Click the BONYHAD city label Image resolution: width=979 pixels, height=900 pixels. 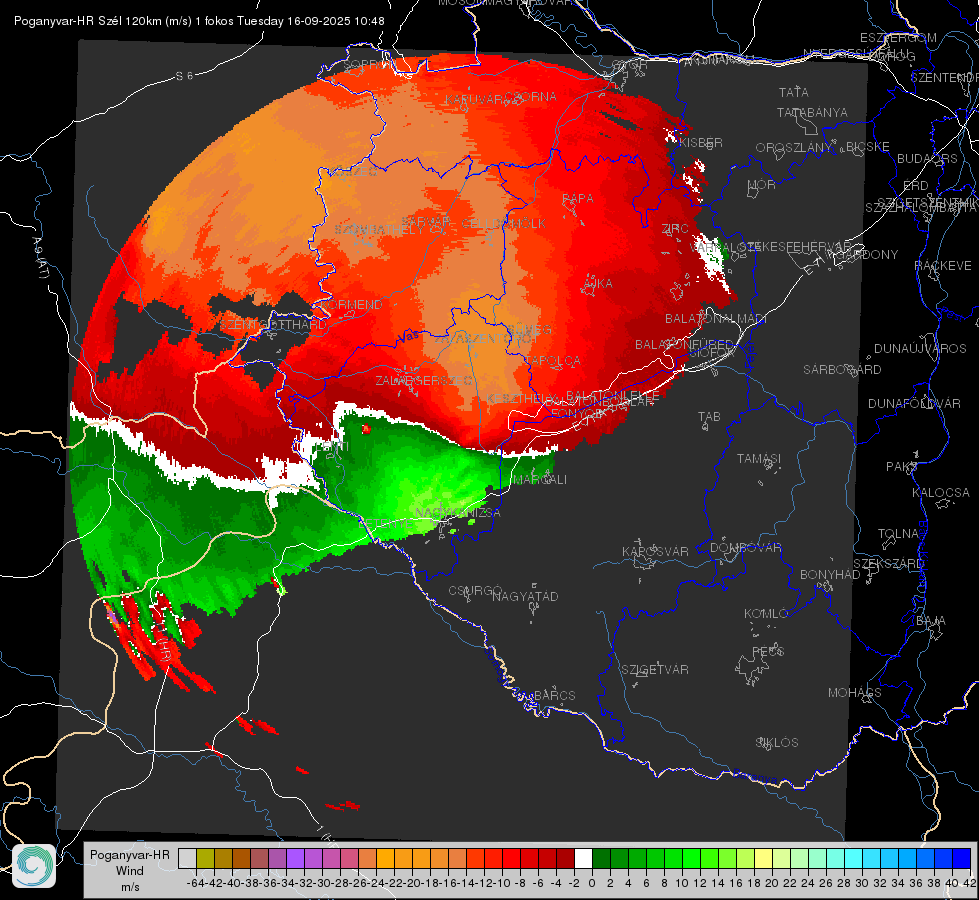click(x=830, y=575)
